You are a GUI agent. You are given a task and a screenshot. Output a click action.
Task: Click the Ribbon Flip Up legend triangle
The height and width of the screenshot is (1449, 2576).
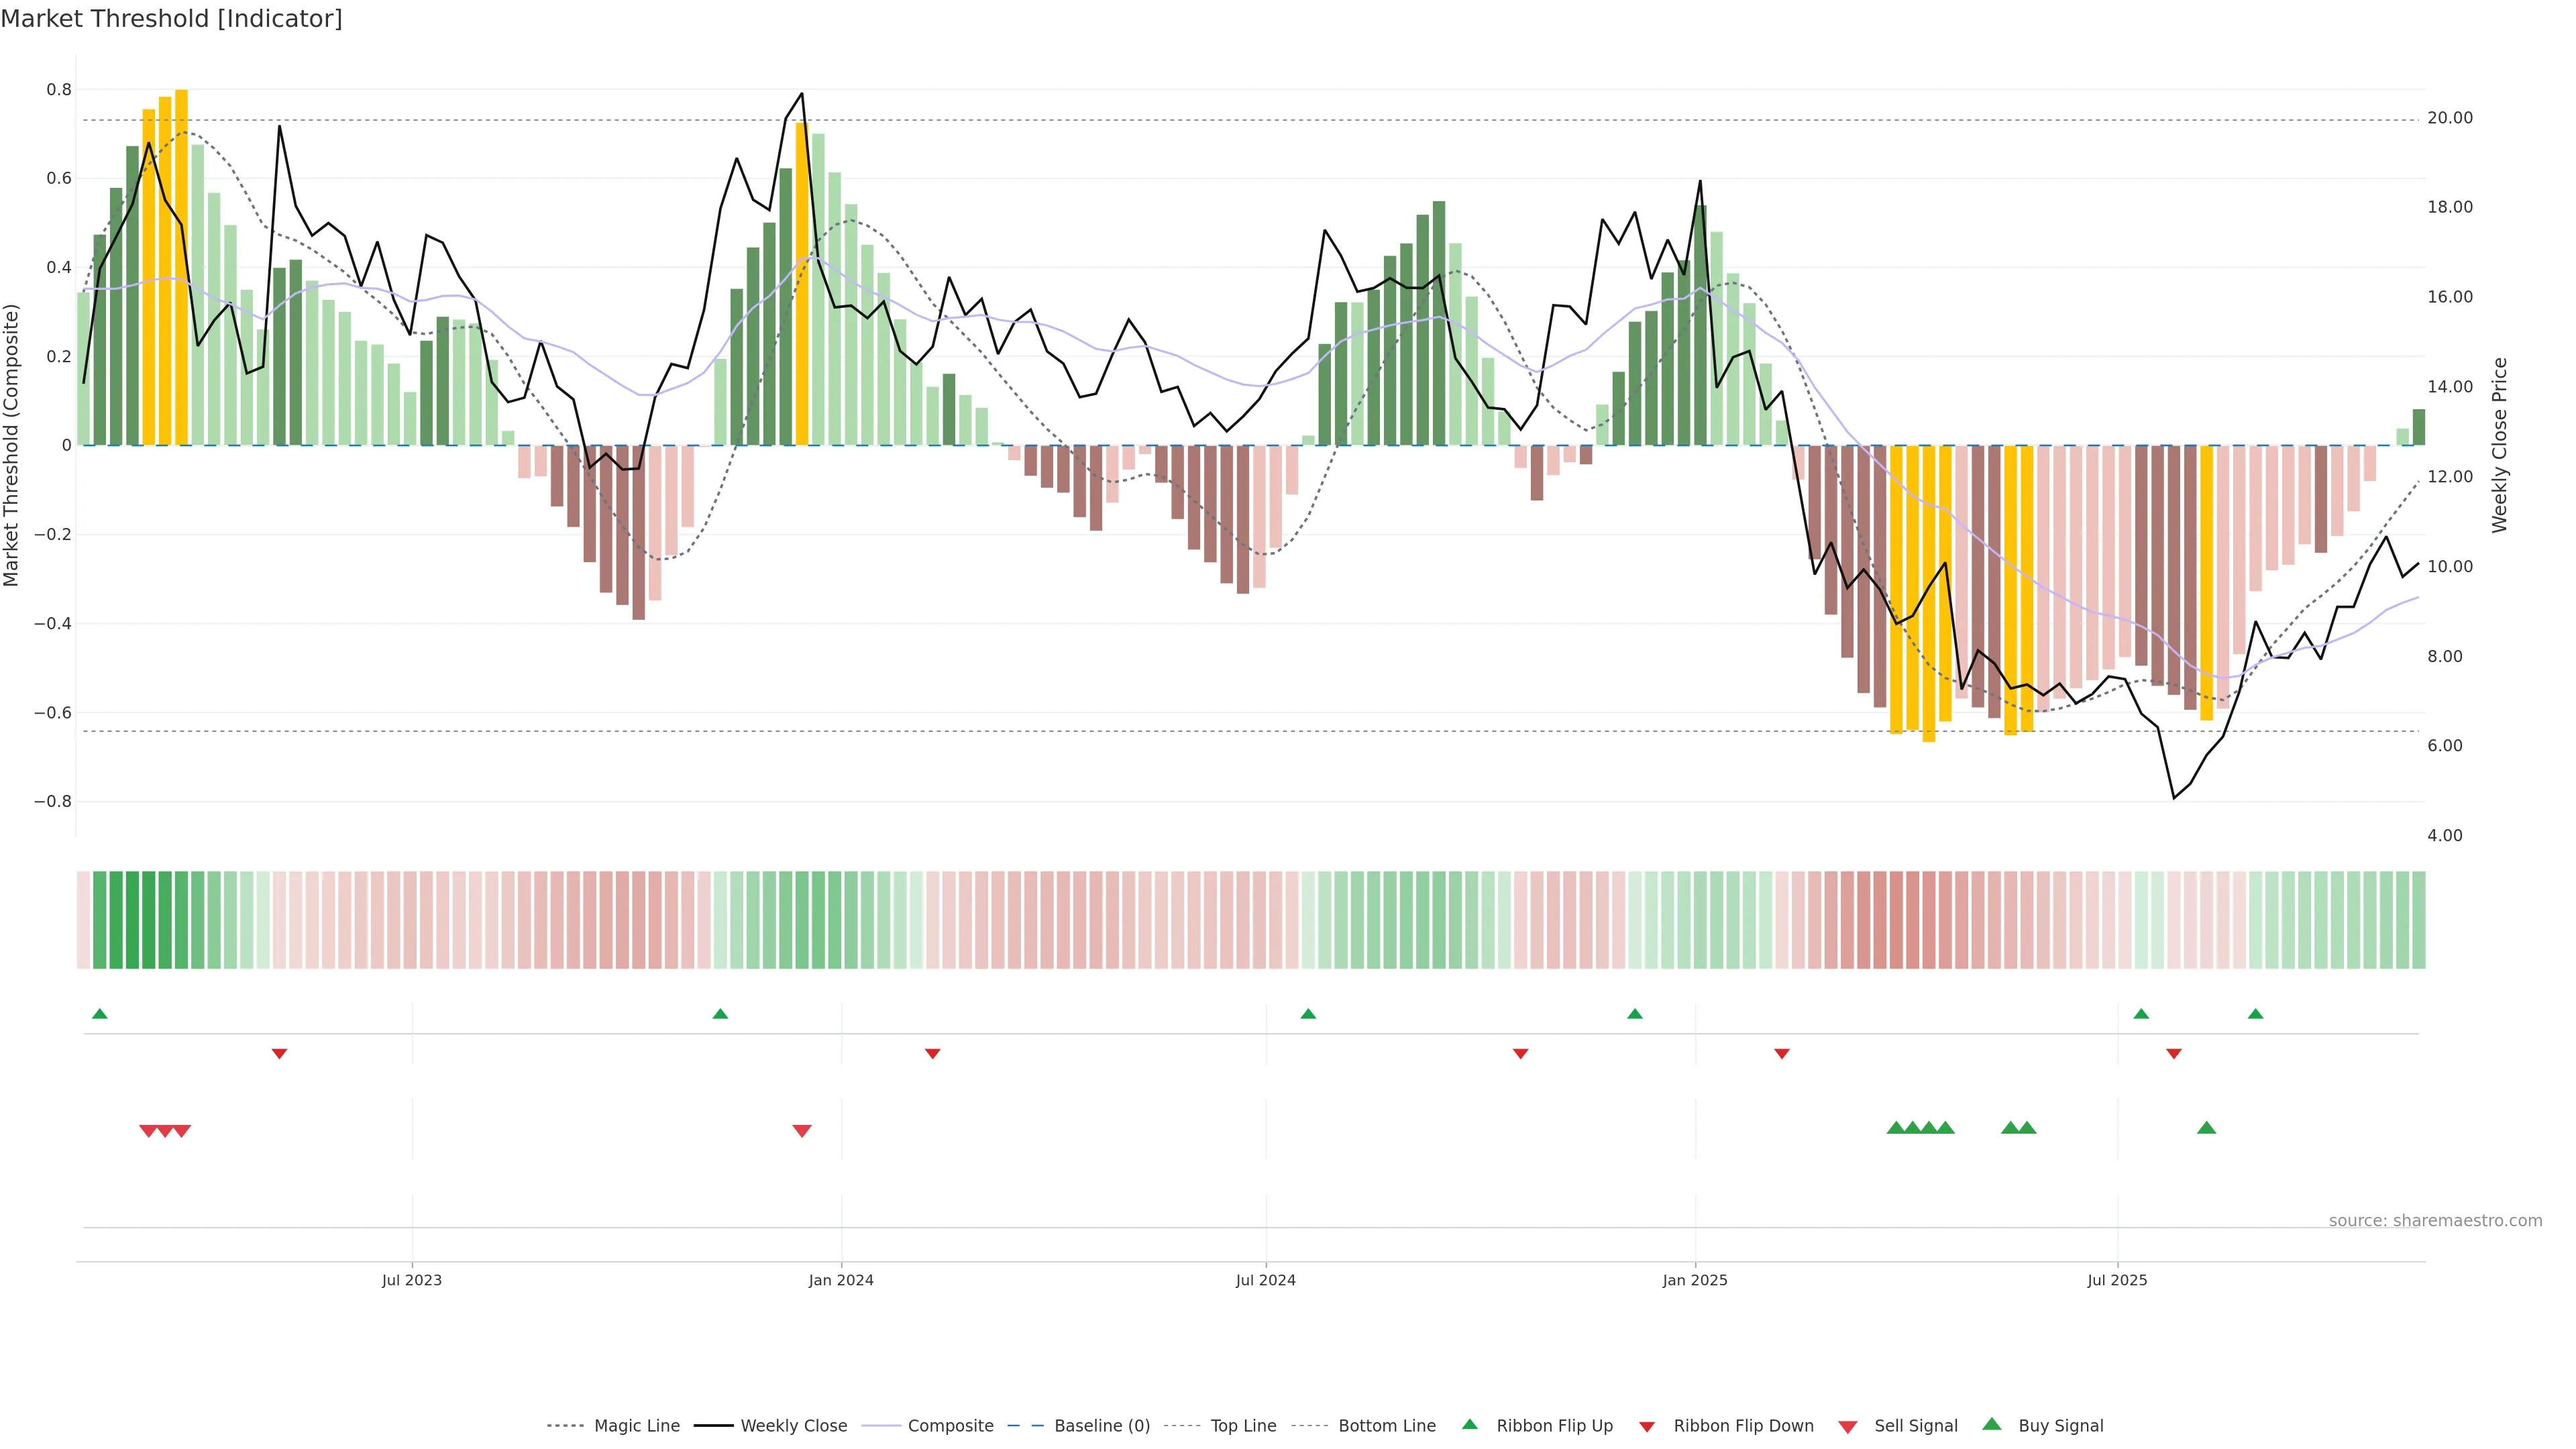[x=1469, y=1424]
